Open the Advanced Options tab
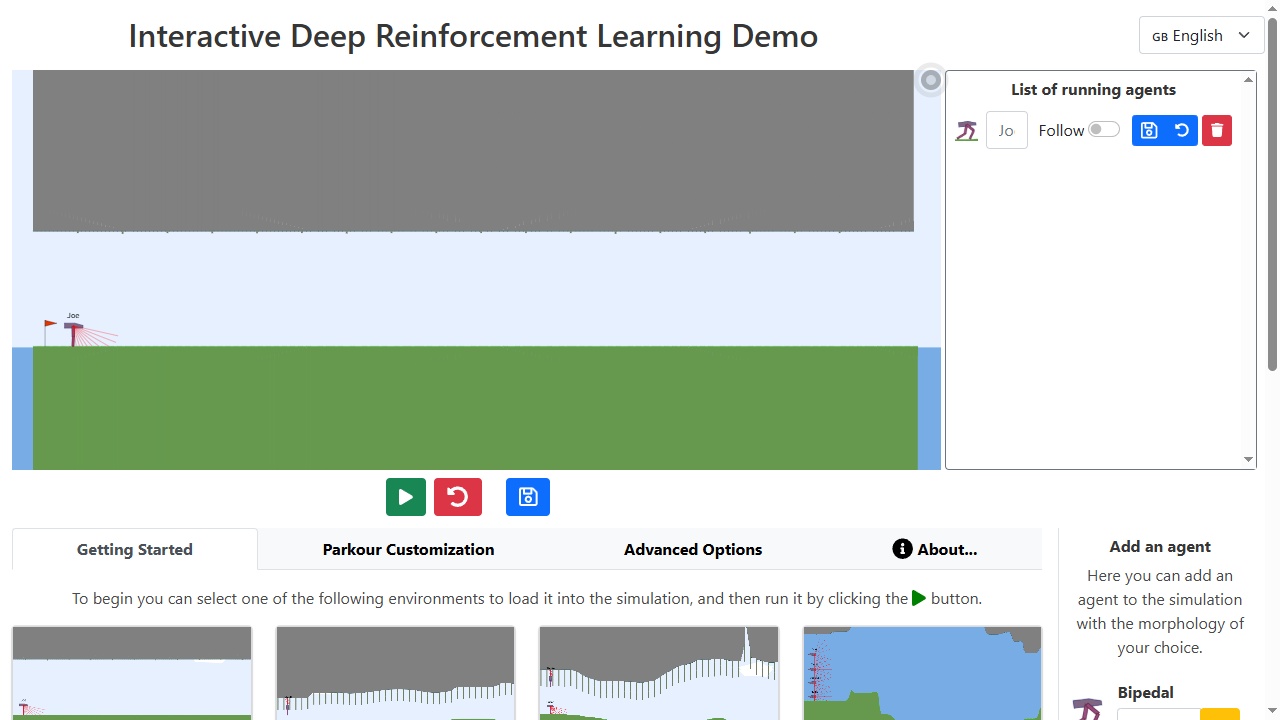Image resolution: width=1280 pixels, height=720 pixels. (x=693, y=549)
